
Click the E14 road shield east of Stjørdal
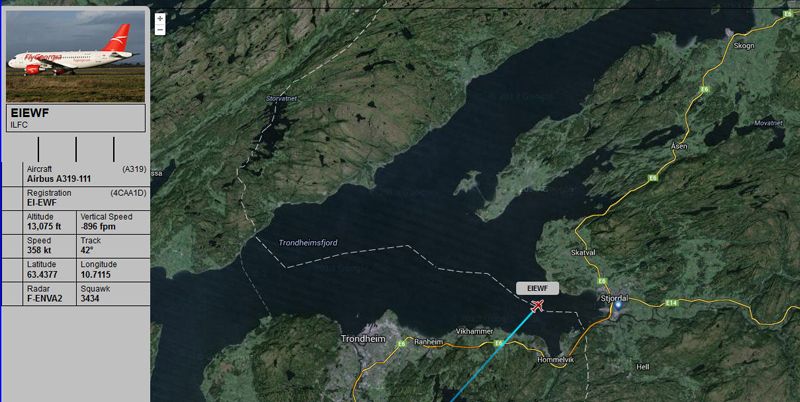point(671,303)
